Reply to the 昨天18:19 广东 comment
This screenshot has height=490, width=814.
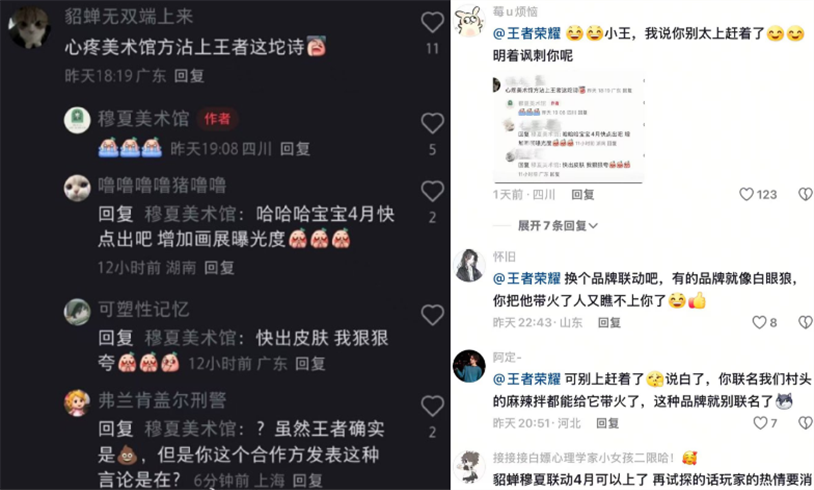pos(189,76)
